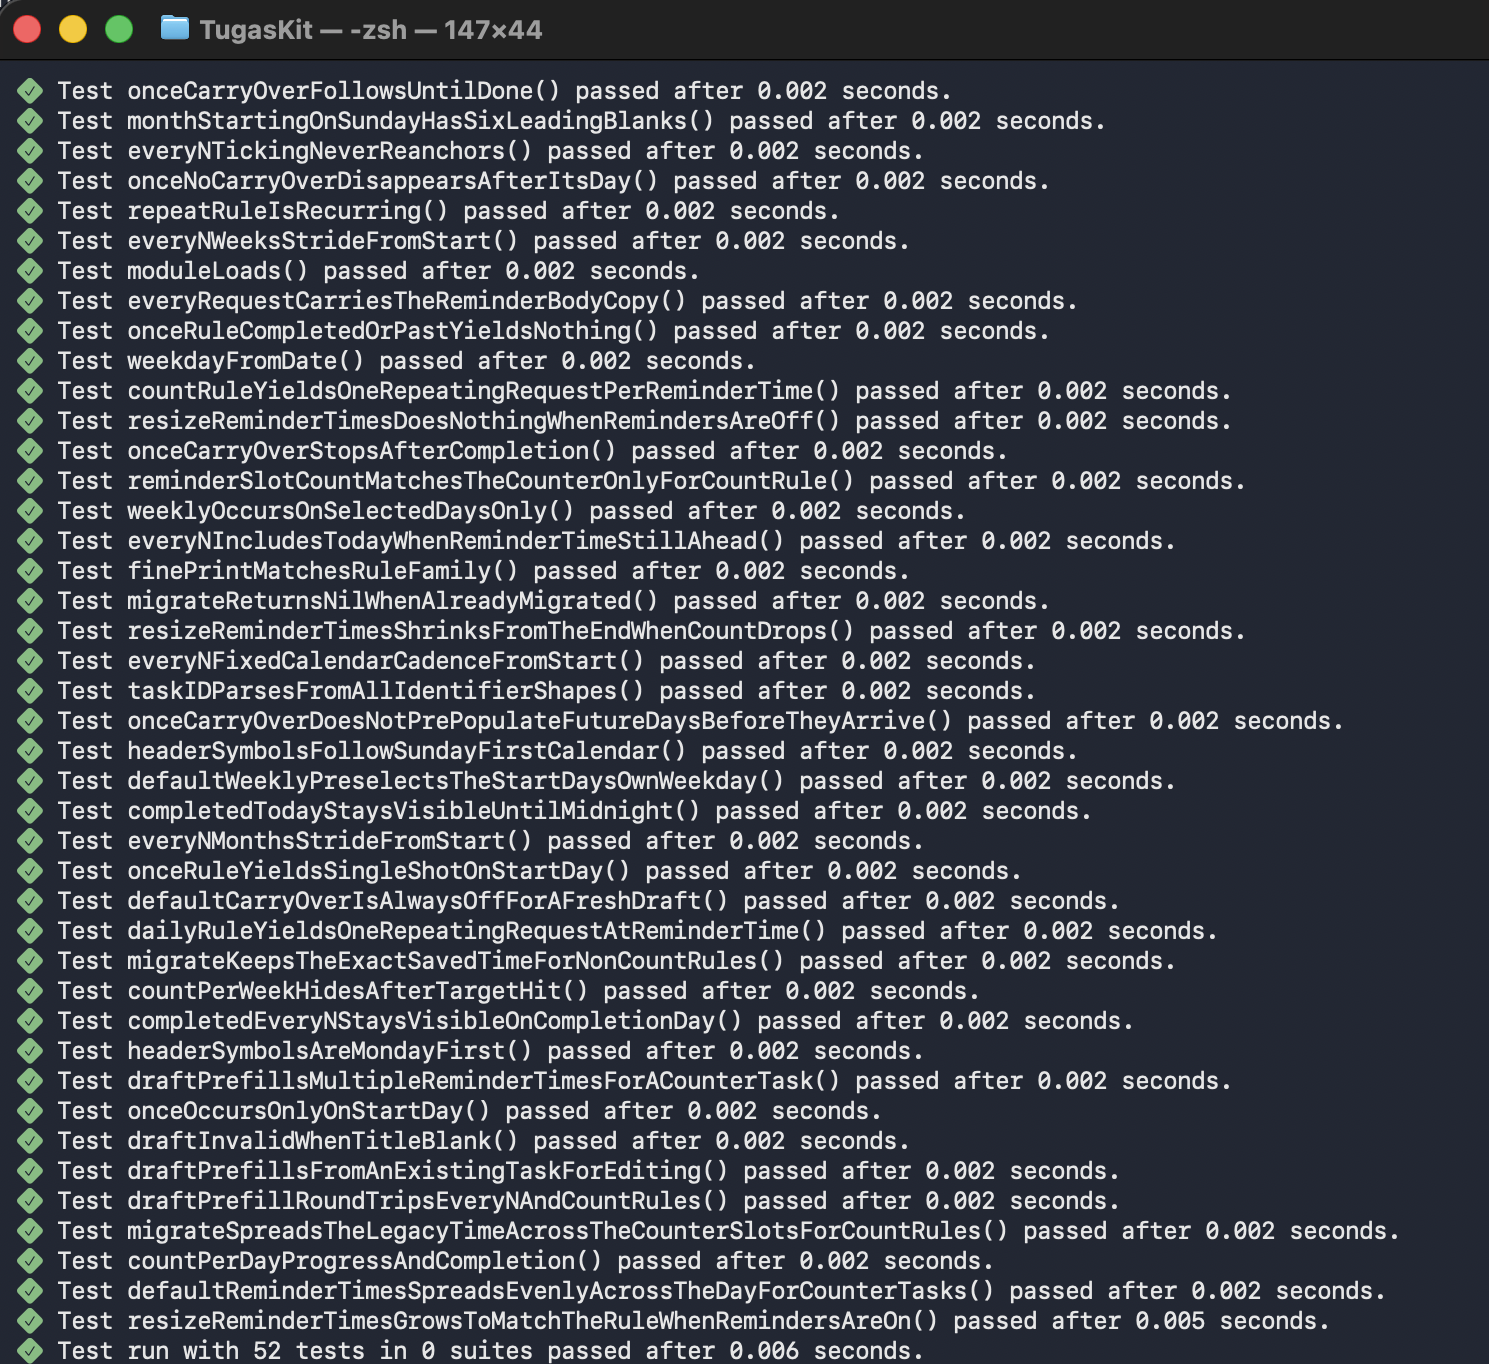This screenshot has height=1364, width=1489.
Task: Click the text 'defaultCarryOverIsAlwaysOffForAFreshDraft()'
Action: coord(428,901)
